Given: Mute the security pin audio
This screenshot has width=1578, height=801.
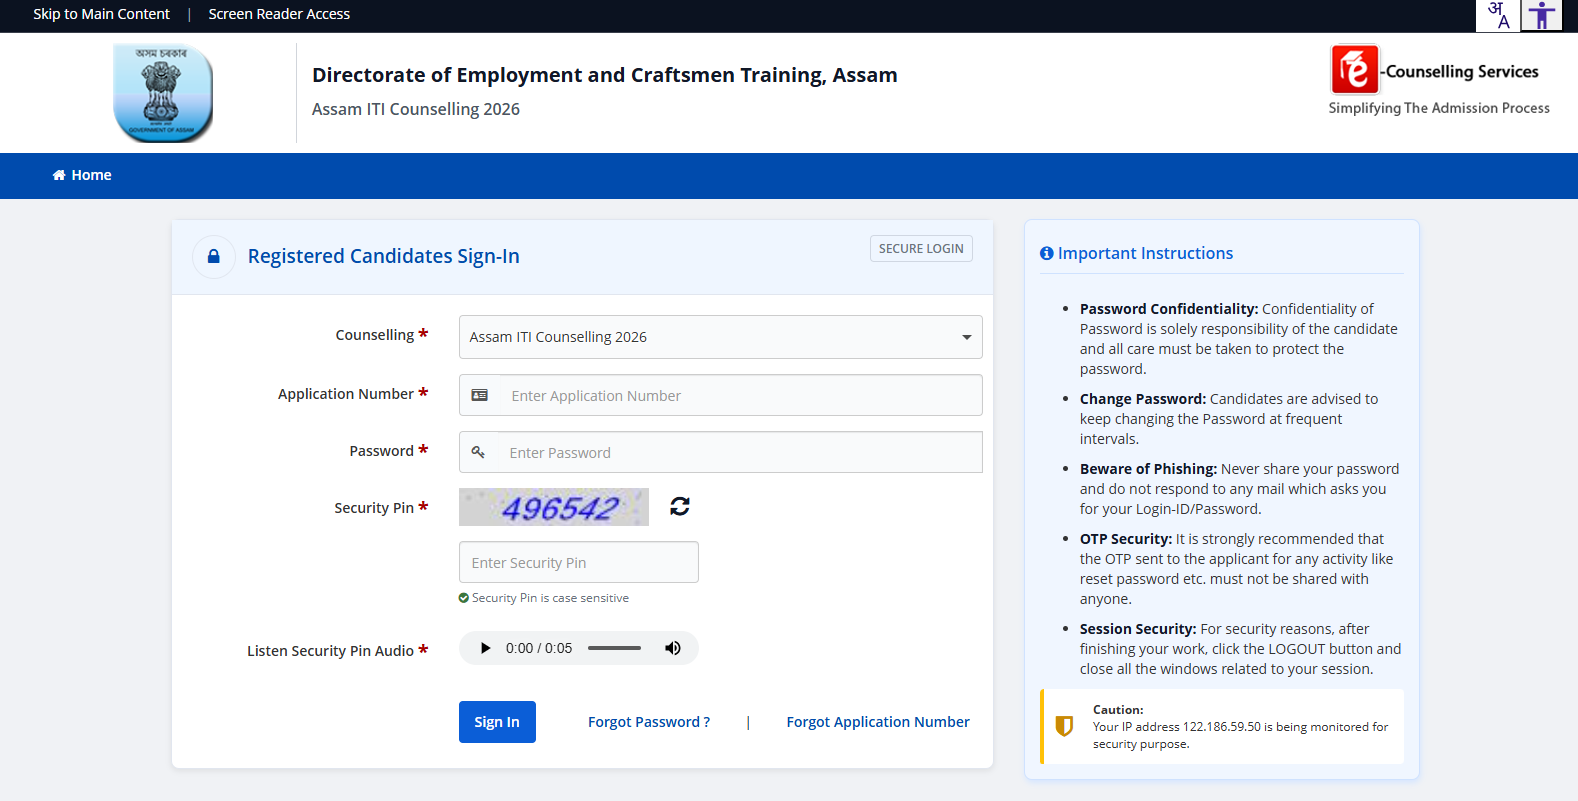Looking at the screenshot, I should [x=673, y=648].
